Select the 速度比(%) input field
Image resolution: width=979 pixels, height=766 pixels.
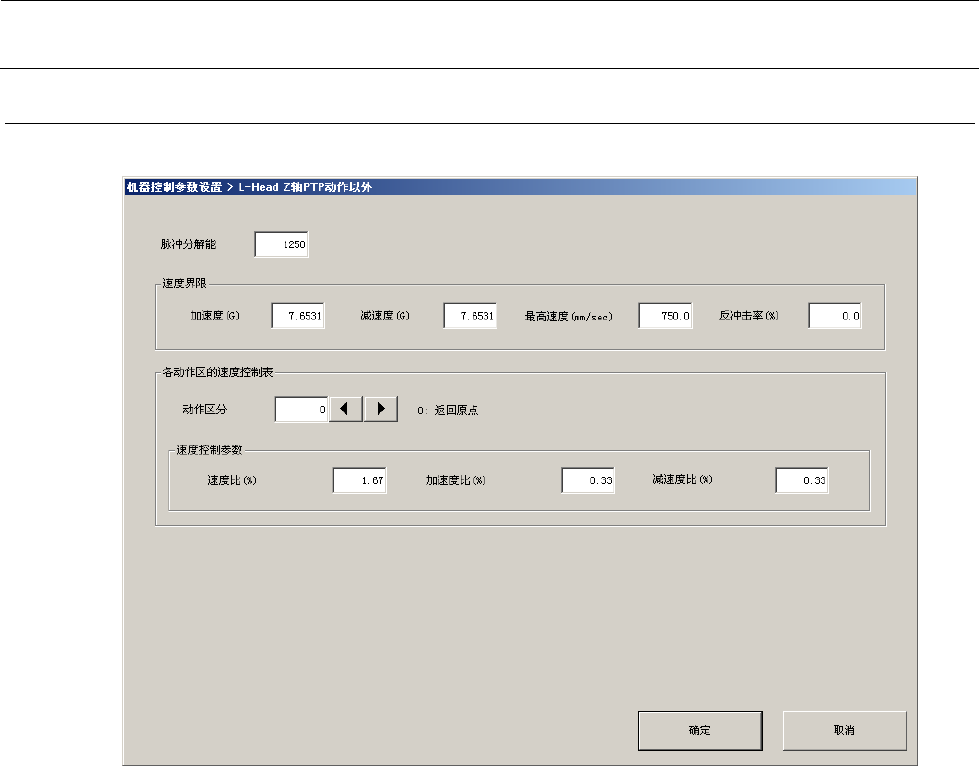pos(360,480)
